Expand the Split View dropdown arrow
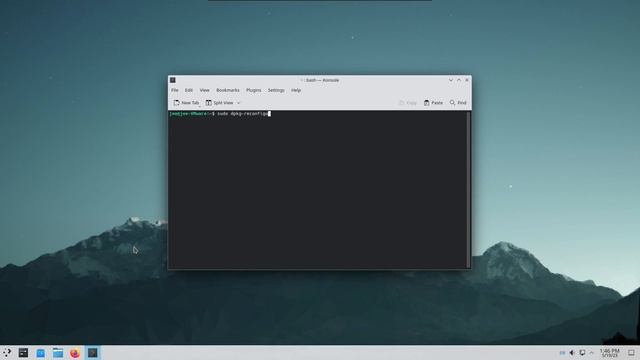Screen dimensions: 640x360 [x=239, y=103]
